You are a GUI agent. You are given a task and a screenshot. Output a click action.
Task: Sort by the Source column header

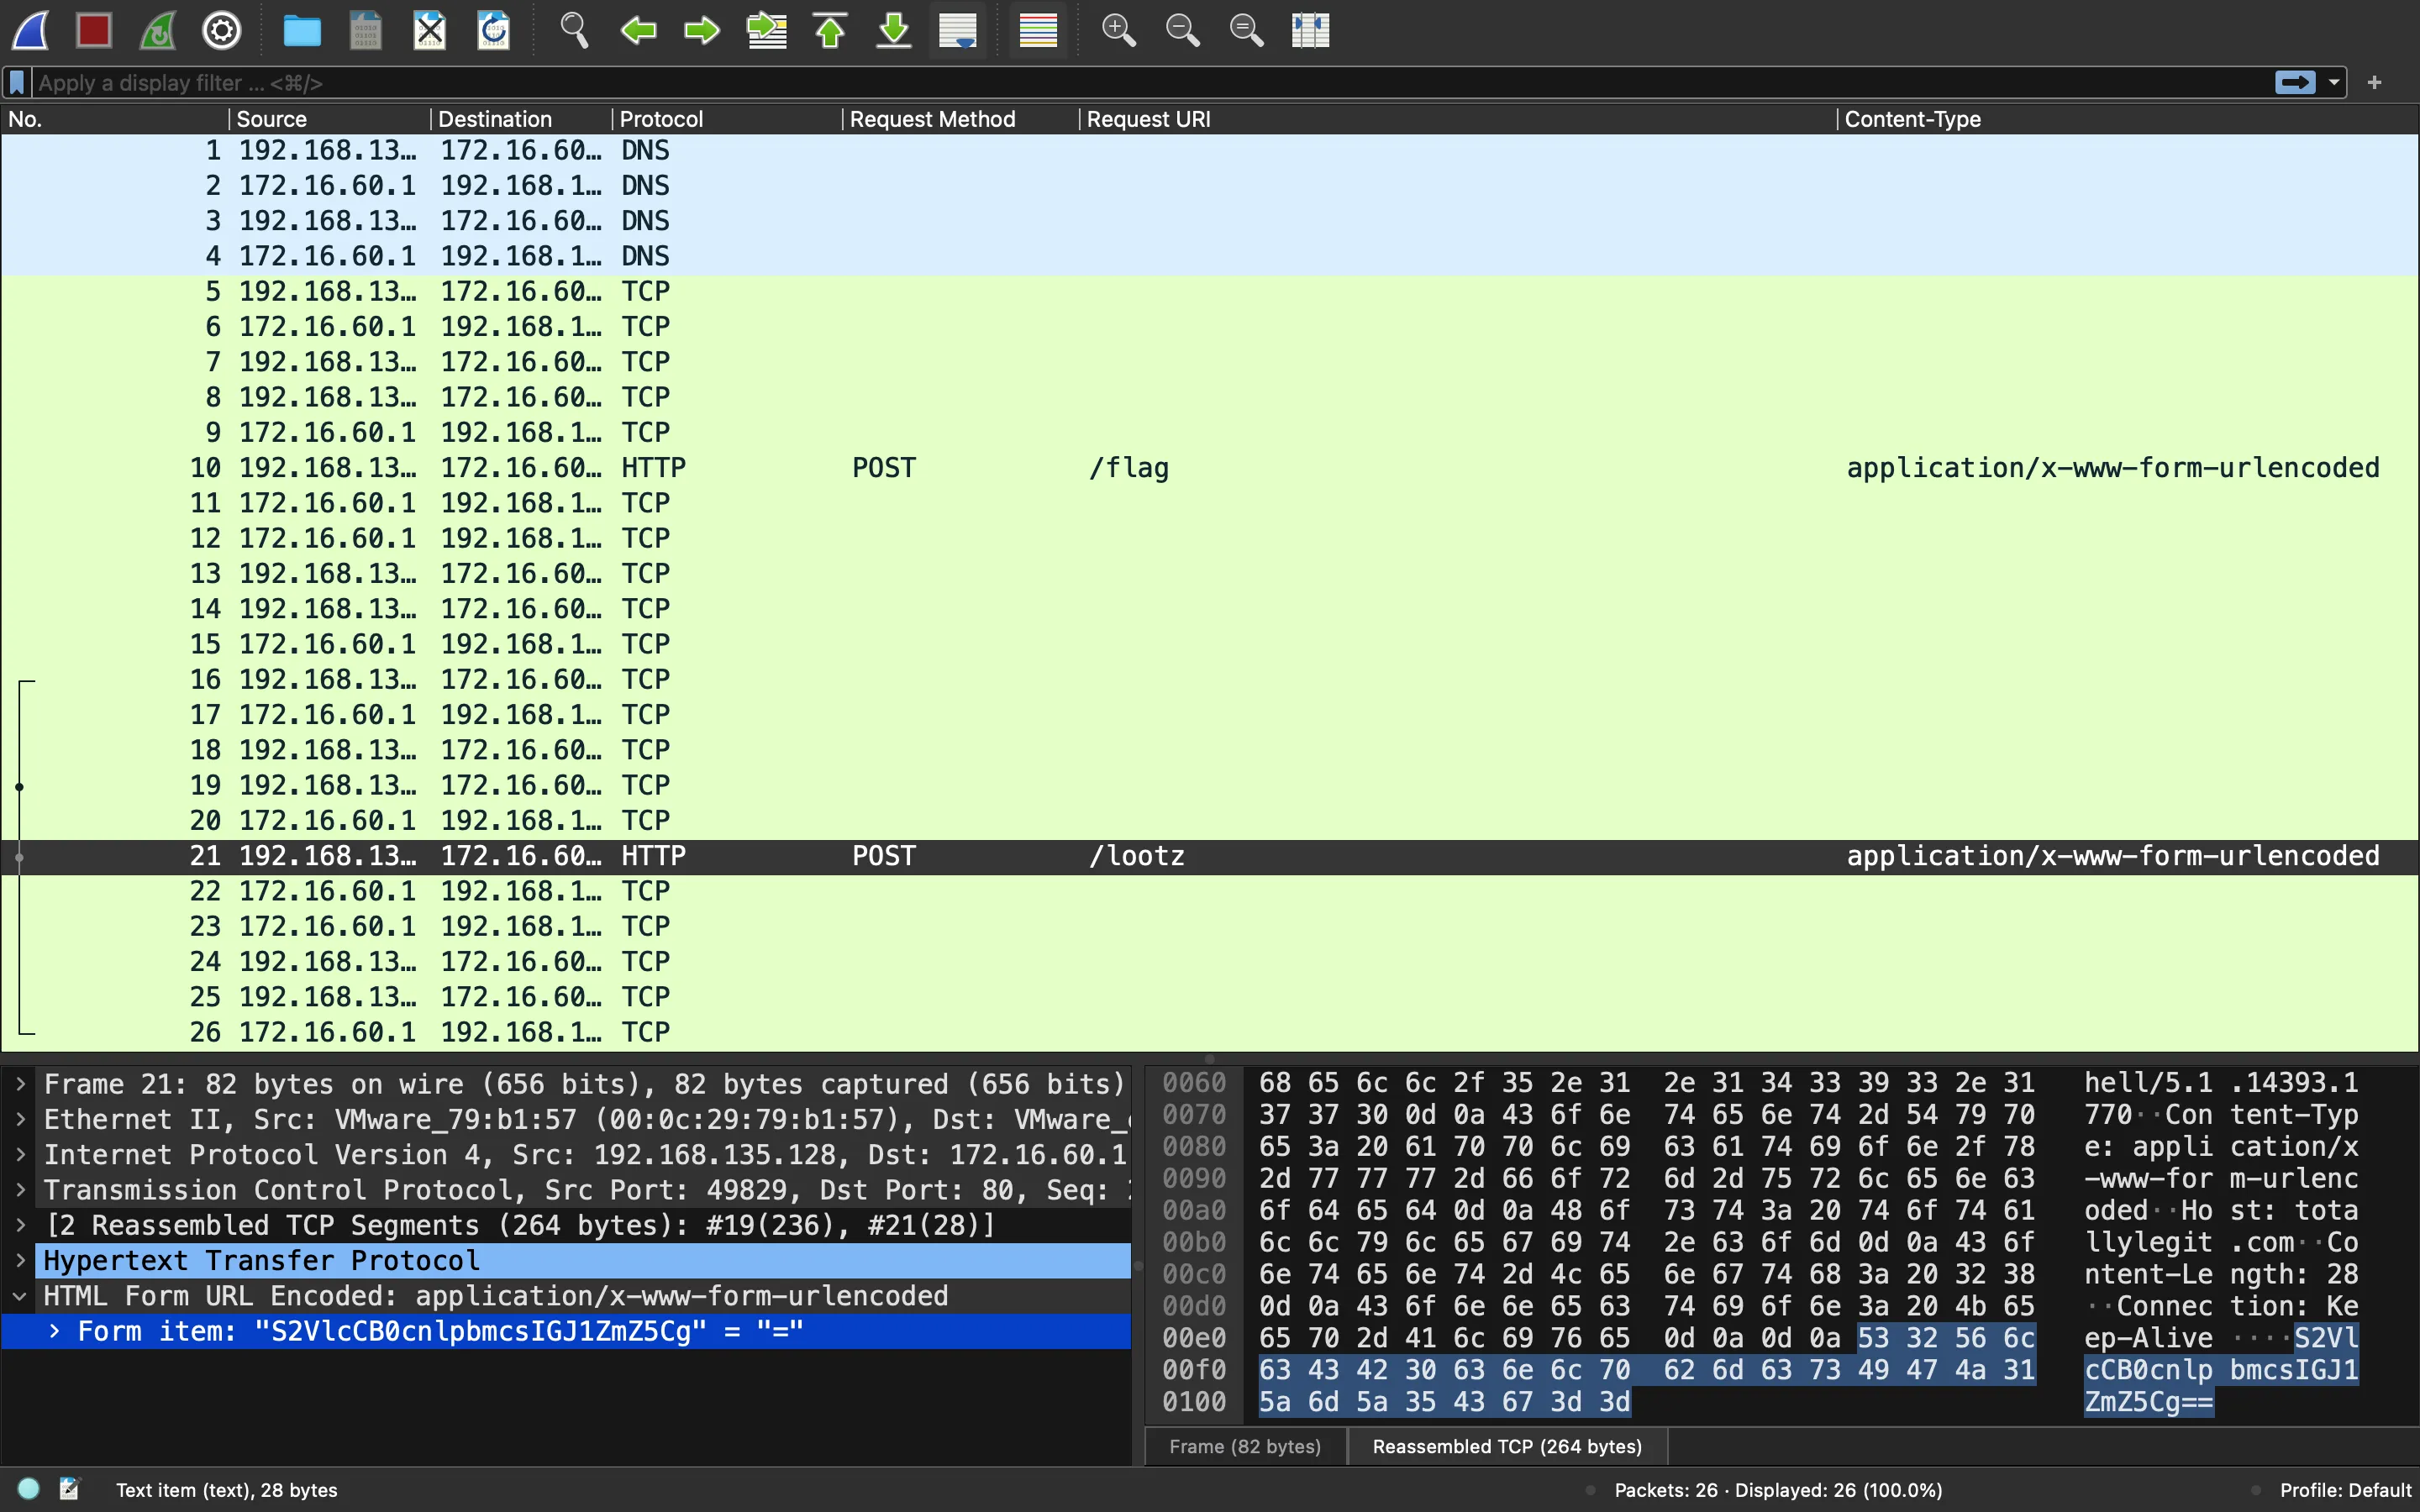coord(330,119)
